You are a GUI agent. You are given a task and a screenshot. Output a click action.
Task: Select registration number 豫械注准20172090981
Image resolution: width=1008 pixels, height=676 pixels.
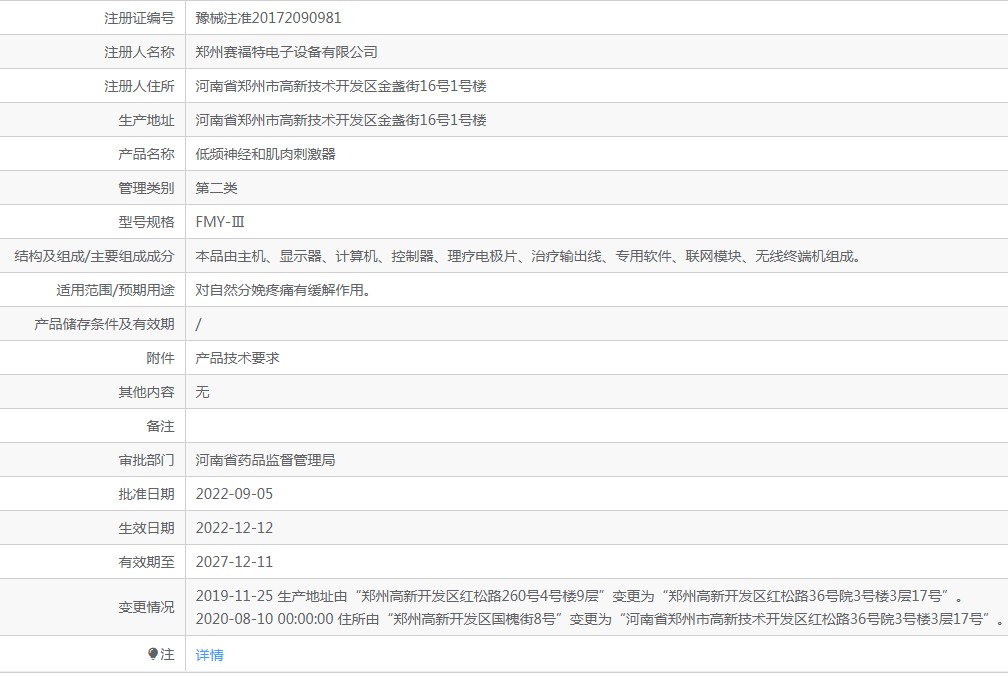[268, 18]
